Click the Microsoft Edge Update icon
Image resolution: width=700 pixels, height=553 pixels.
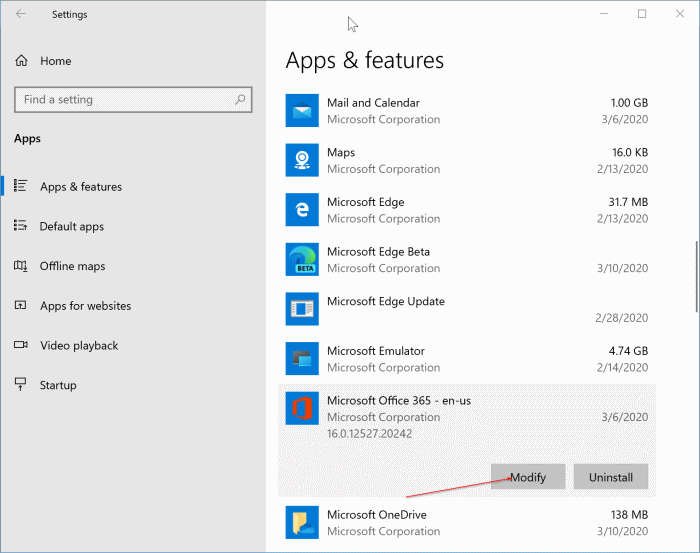click(x=302, y=309)
